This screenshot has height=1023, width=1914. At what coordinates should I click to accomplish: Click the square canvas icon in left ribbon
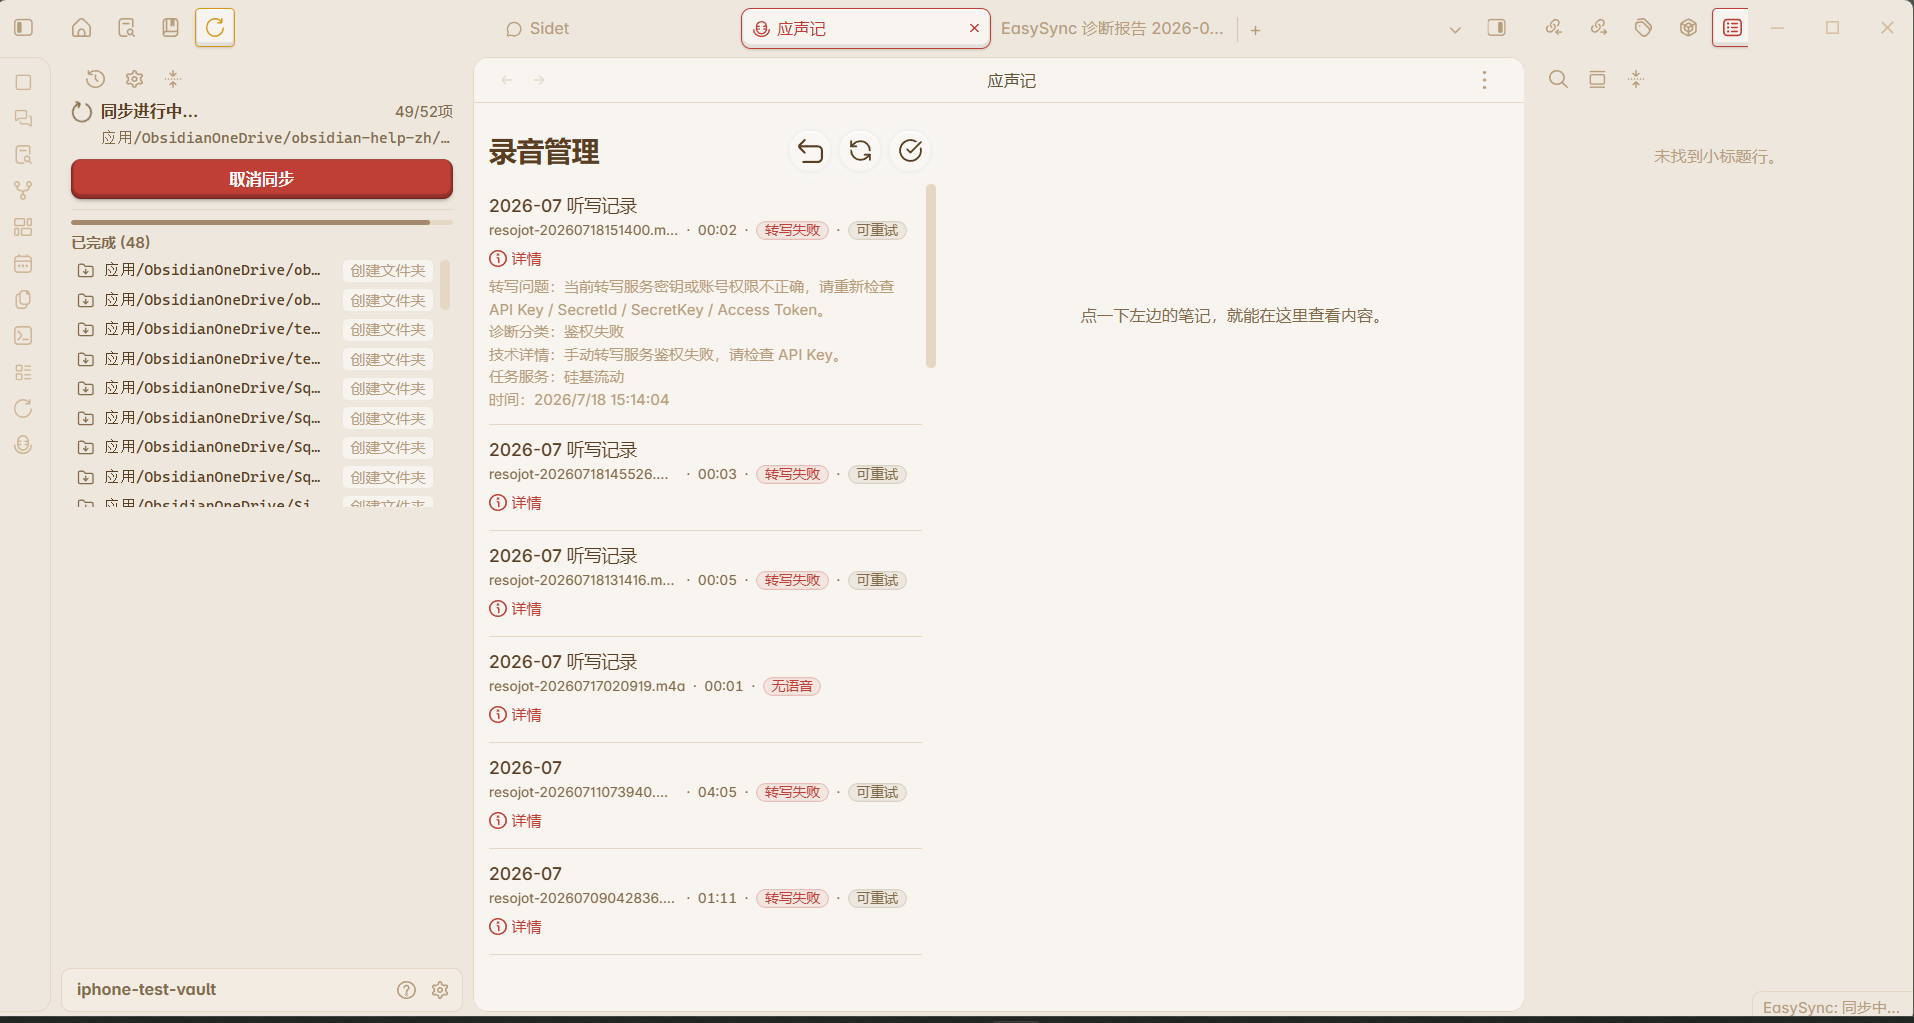24,83
